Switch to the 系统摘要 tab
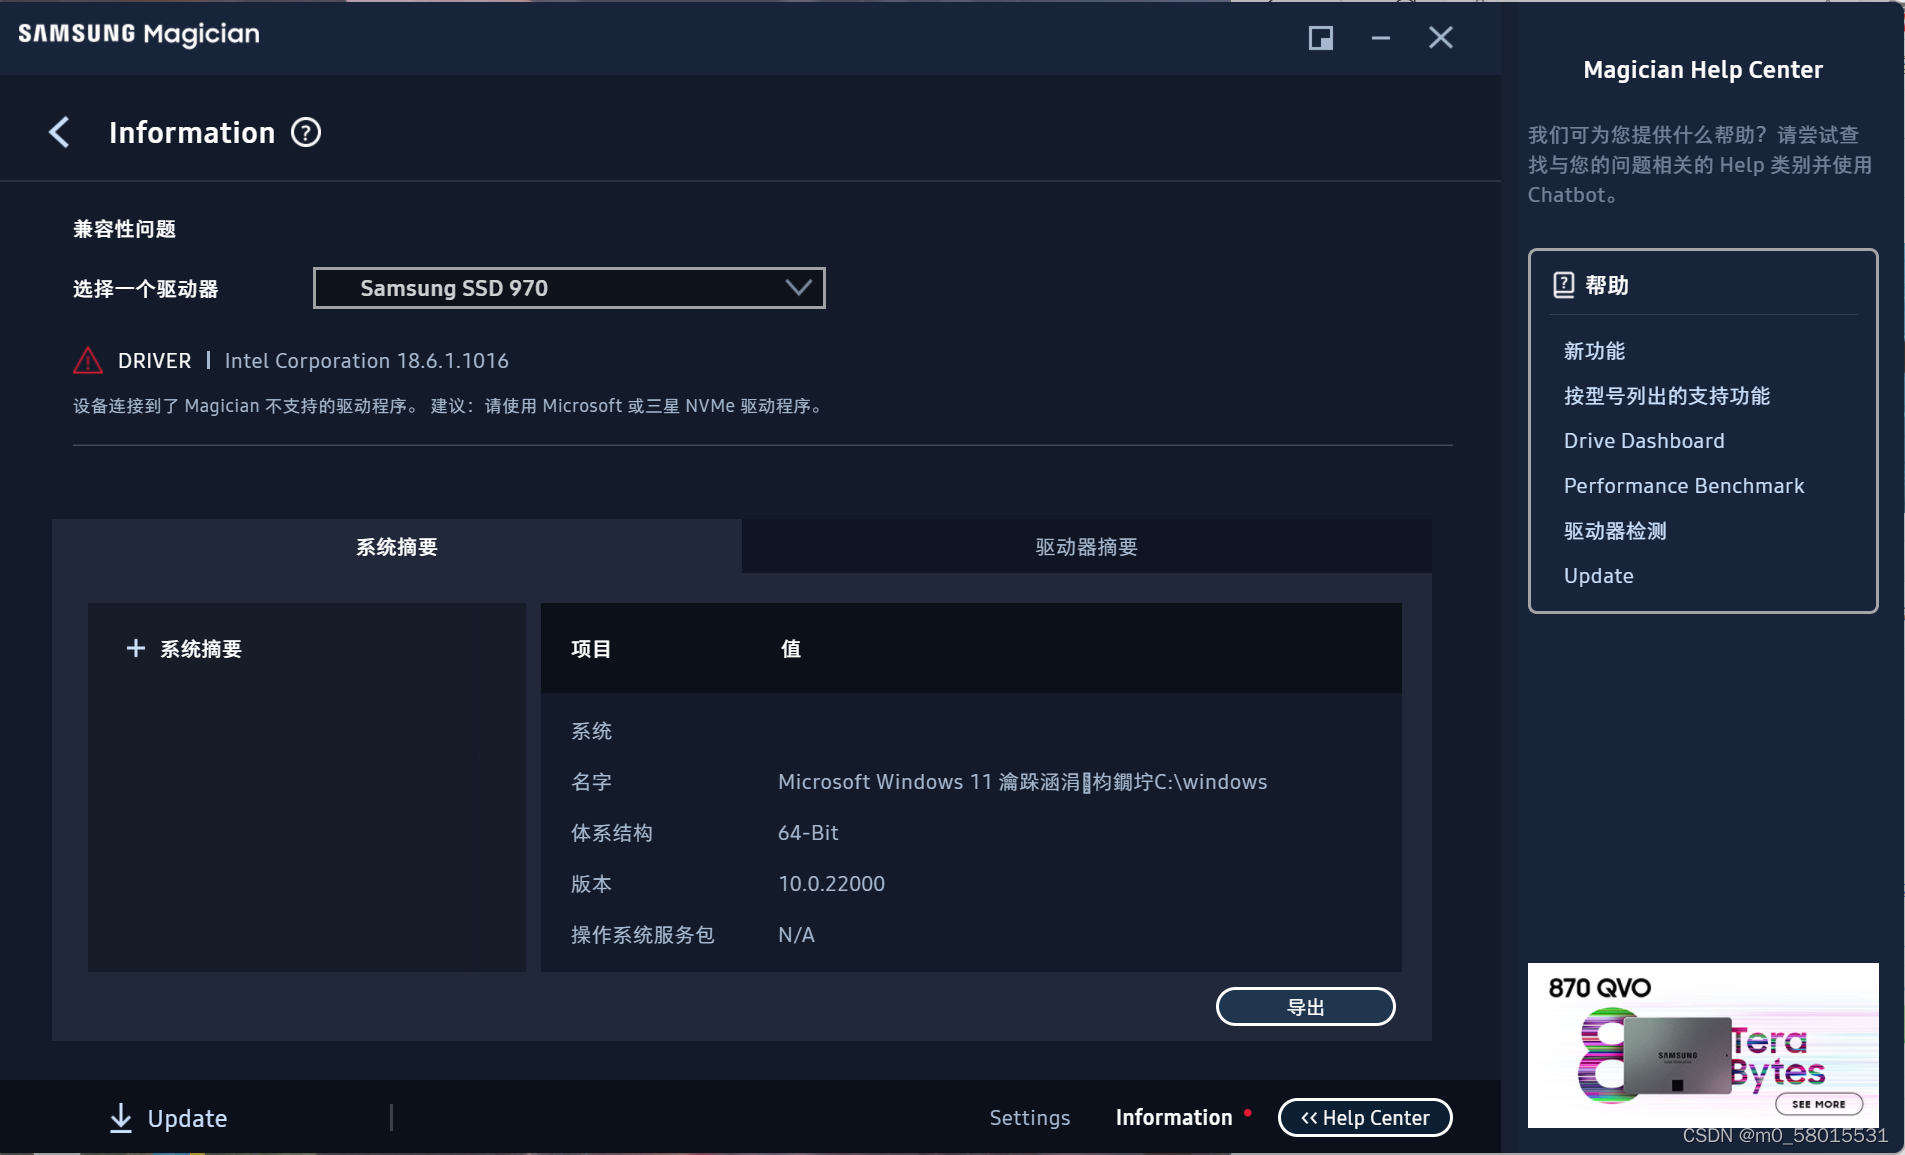1905x1155 pixels. click(x=397, y=546)
